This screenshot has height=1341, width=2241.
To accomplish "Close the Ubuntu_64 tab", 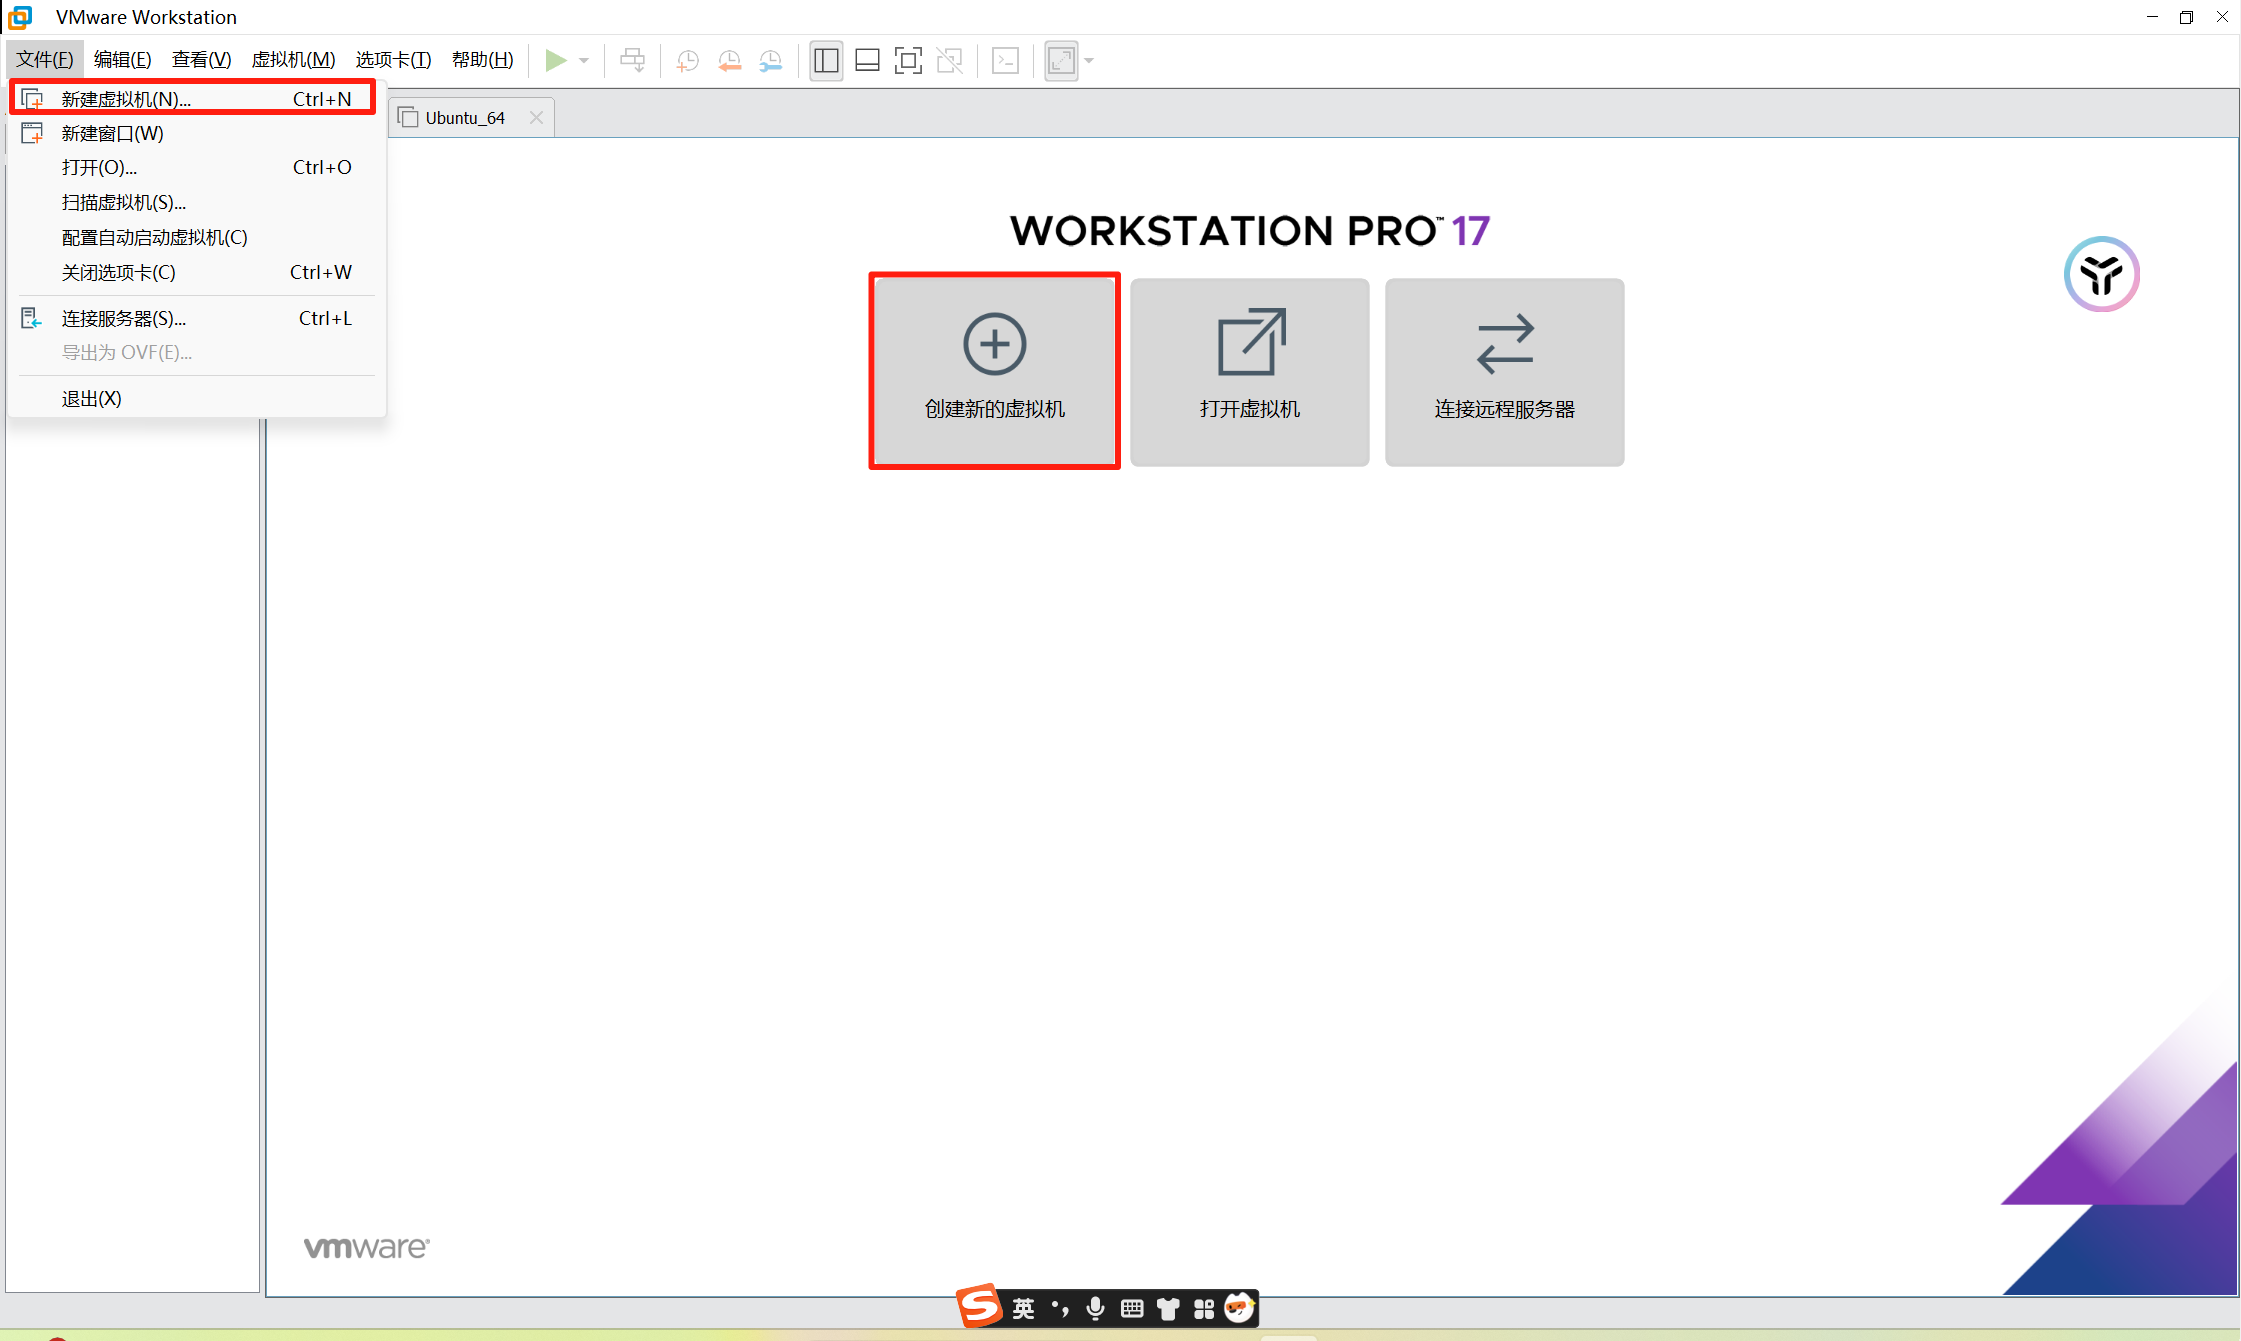I will coord(536,118).
